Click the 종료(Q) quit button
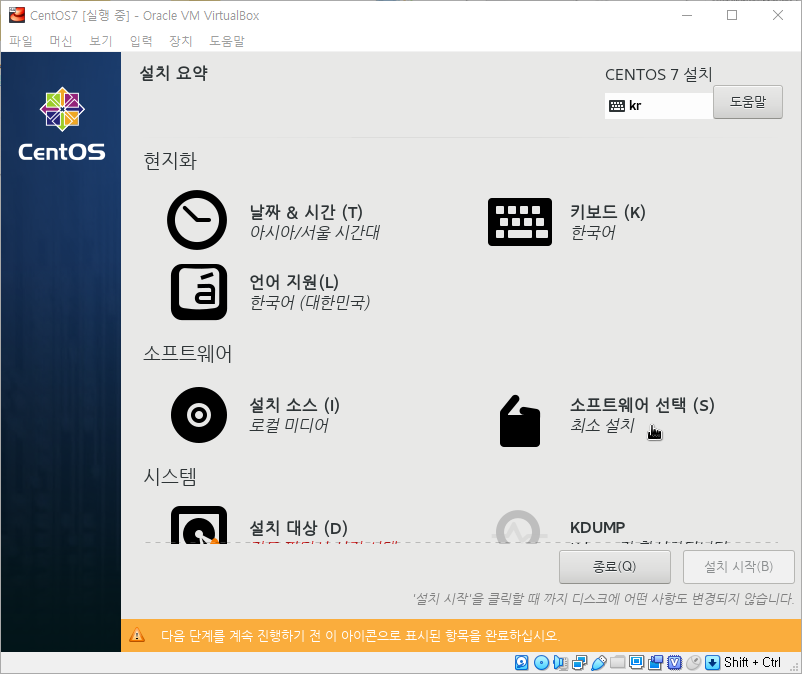Image resolution: width=802 pixels, height=674 pixels. [x=615, y=567]
